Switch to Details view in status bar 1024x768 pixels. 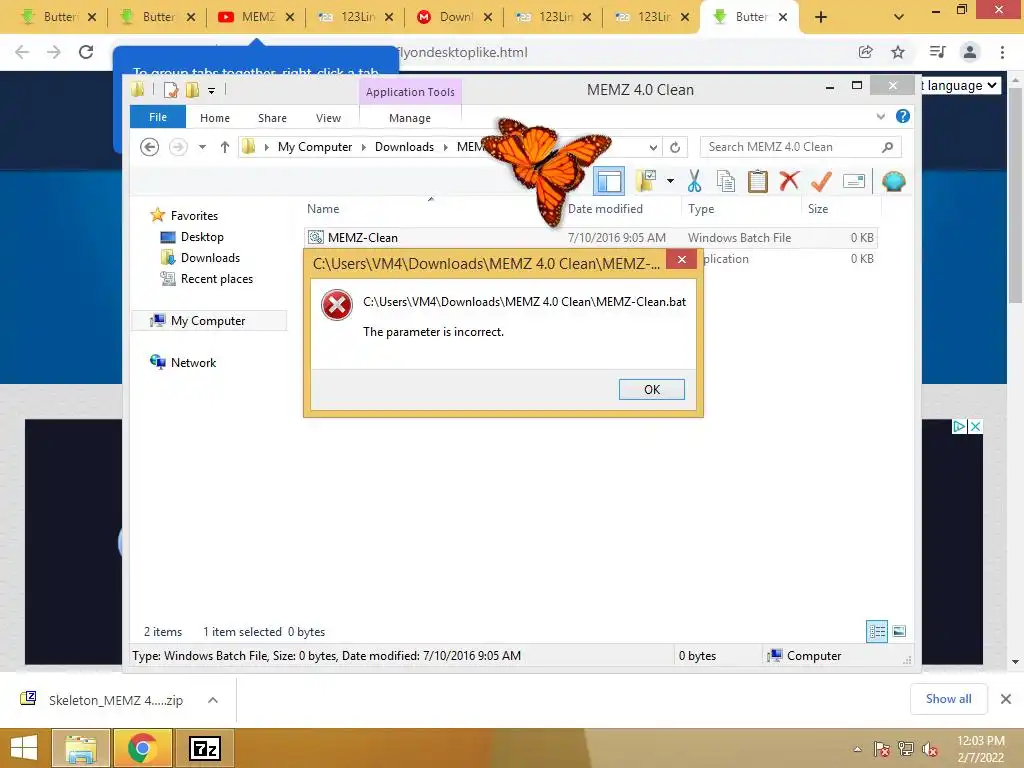tap(876, 631)
